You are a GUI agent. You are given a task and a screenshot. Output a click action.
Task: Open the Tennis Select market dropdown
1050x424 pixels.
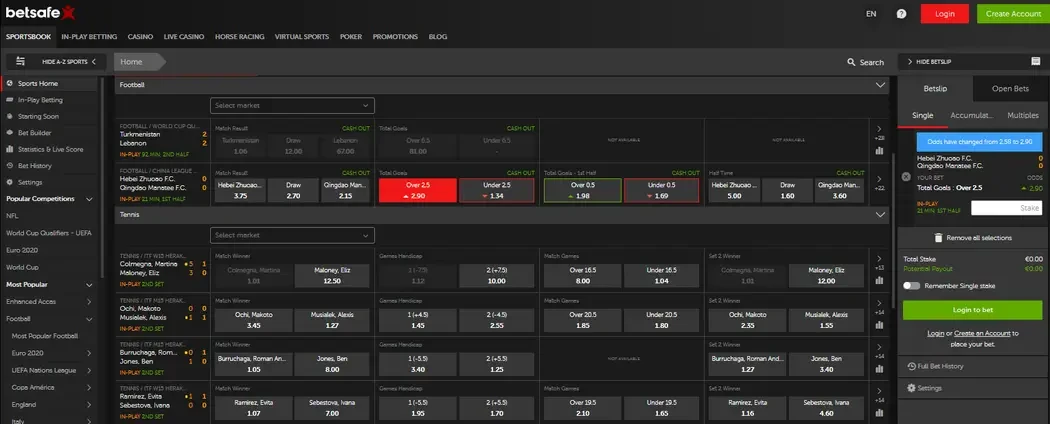pos(292,236)
